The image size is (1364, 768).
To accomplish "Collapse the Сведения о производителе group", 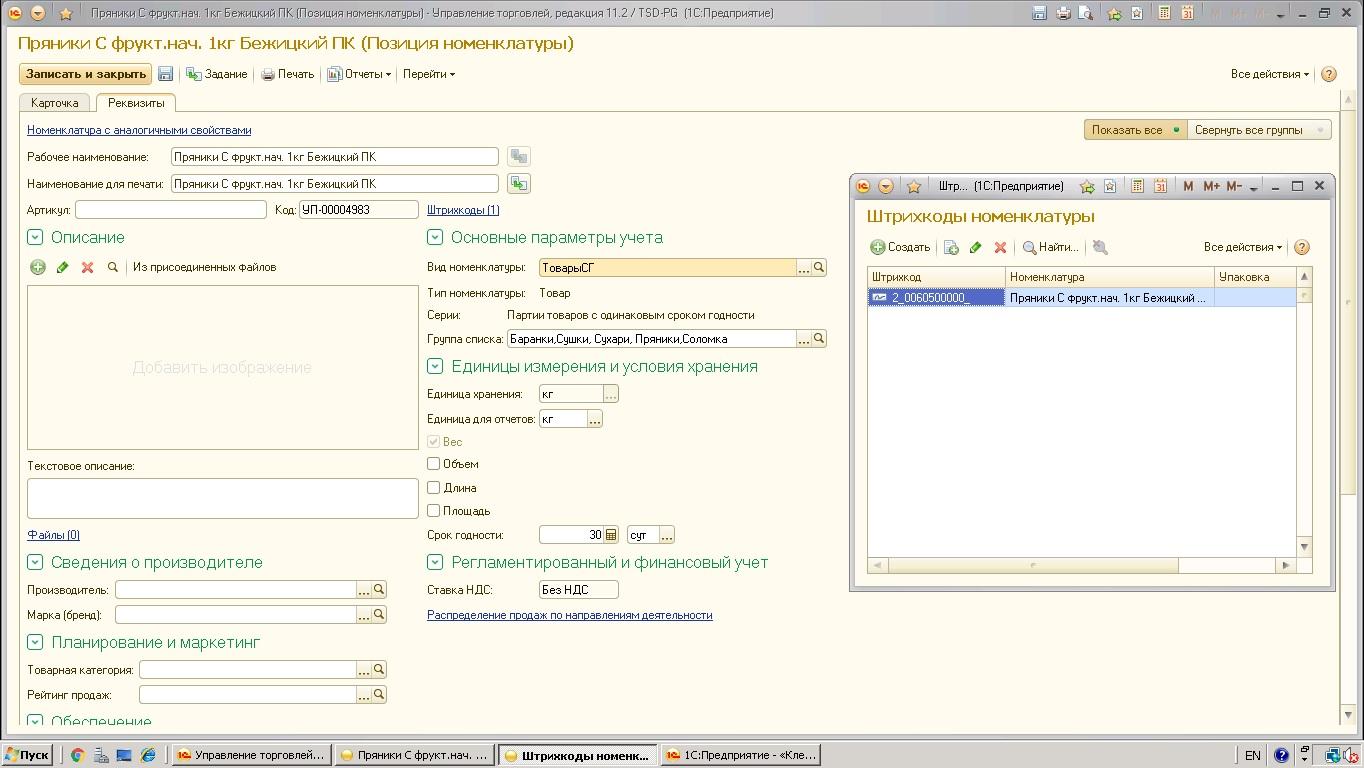I will [x=35, y=562].
